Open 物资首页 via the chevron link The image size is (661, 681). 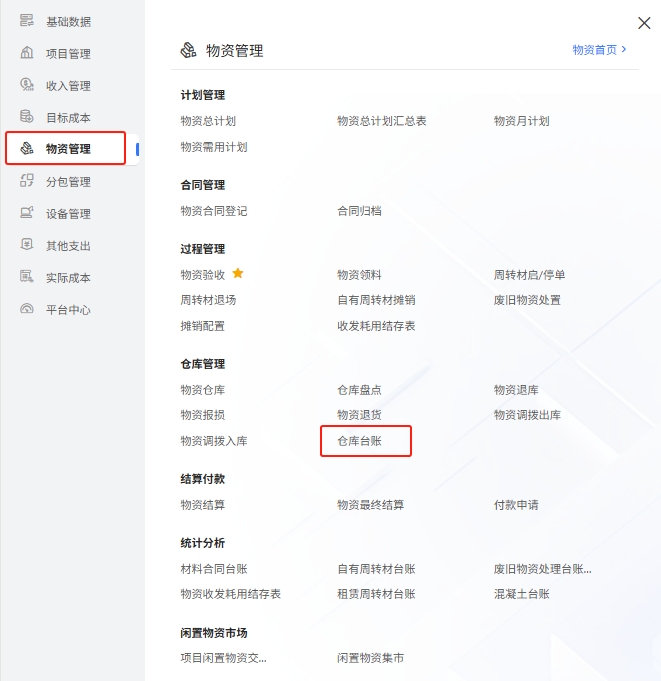599,49
